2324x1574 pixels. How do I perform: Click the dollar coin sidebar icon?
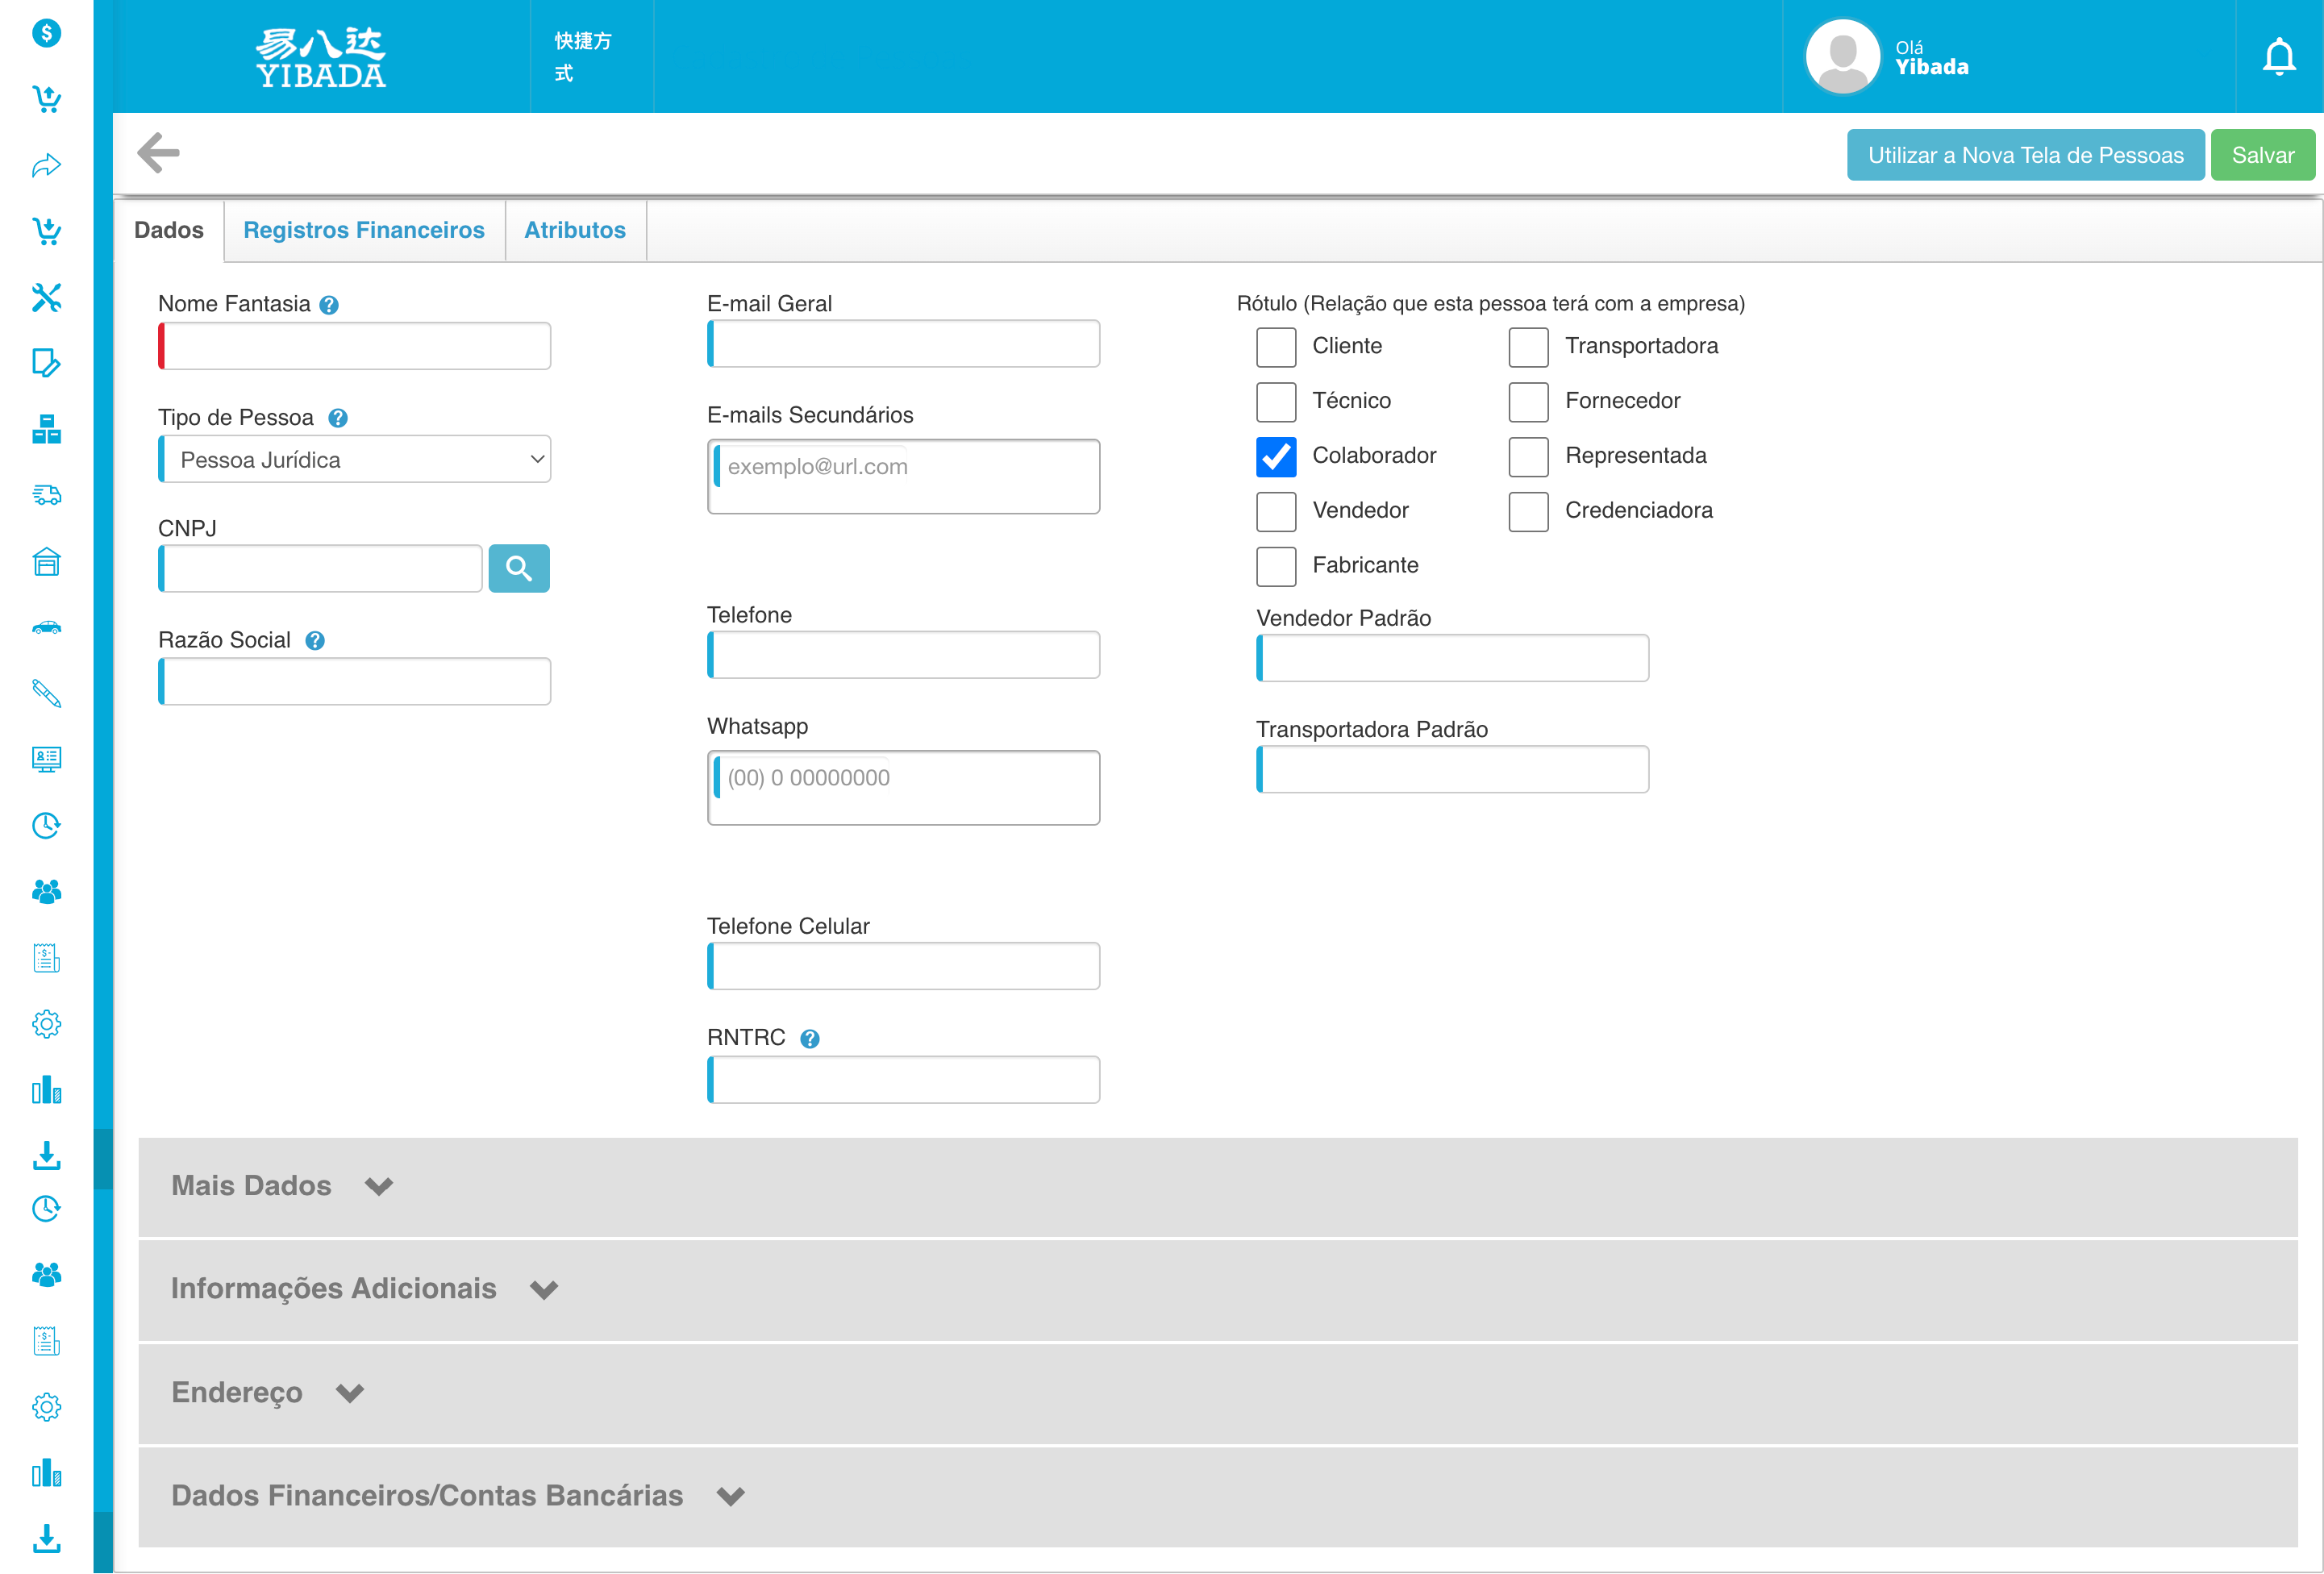point(46,33)
